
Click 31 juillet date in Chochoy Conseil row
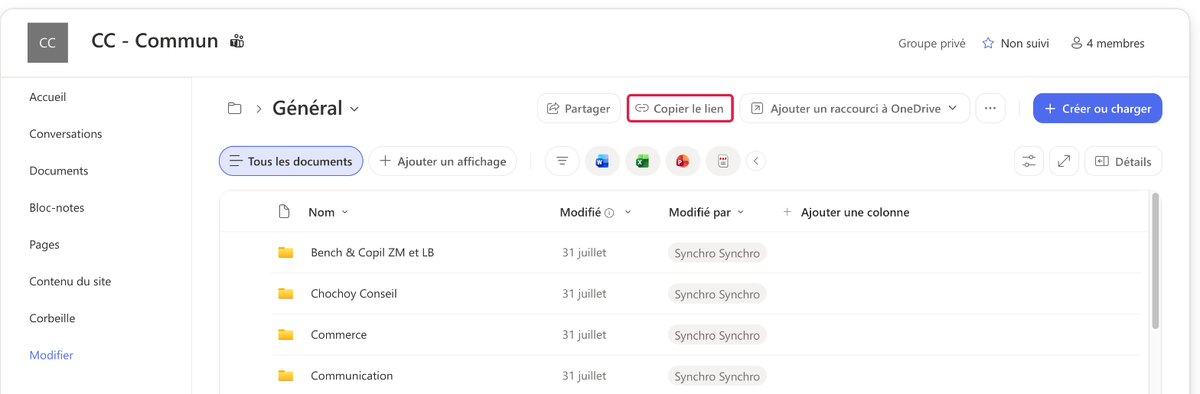click(584, 294)
